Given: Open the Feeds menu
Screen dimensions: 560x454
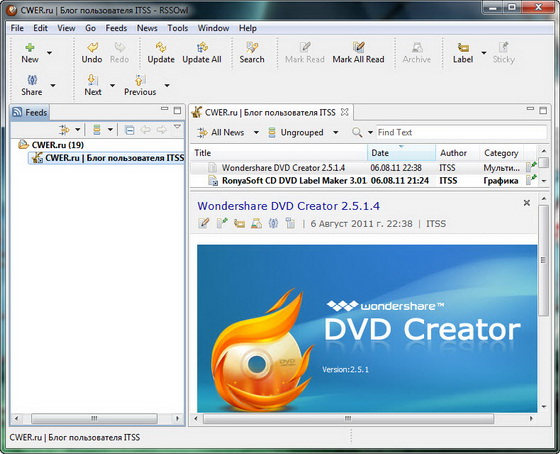Looking at the screenshot, I should [116, 28].
